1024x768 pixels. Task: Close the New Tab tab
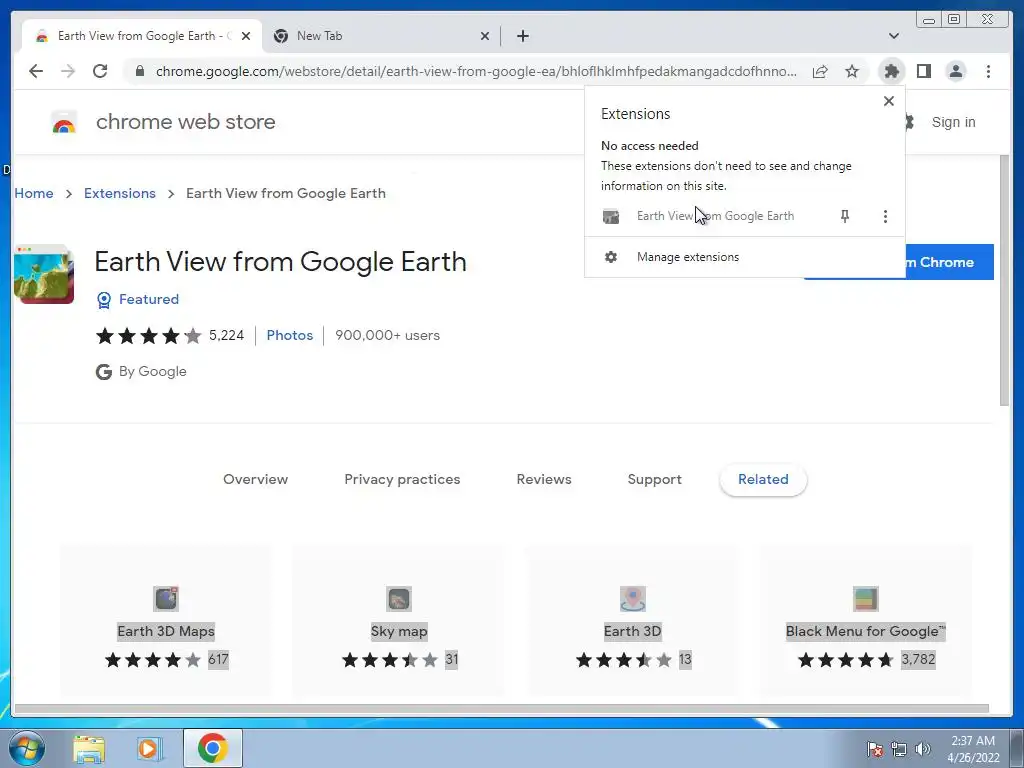[x=485, y=36]
